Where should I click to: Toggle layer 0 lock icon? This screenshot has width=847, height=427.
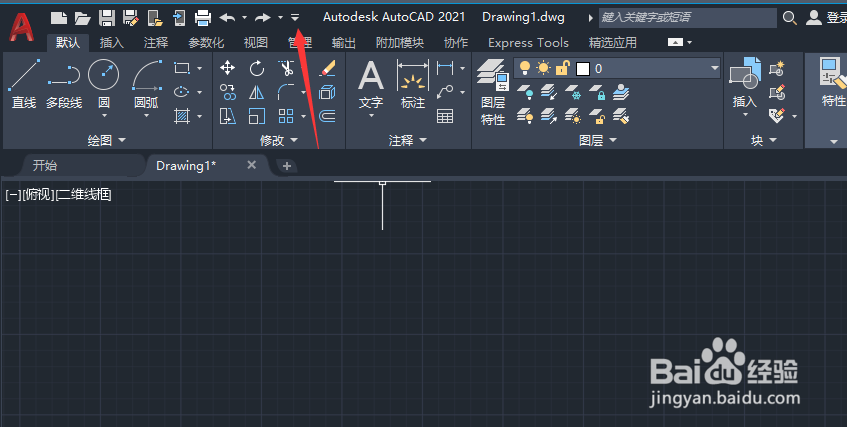point(563,68)
